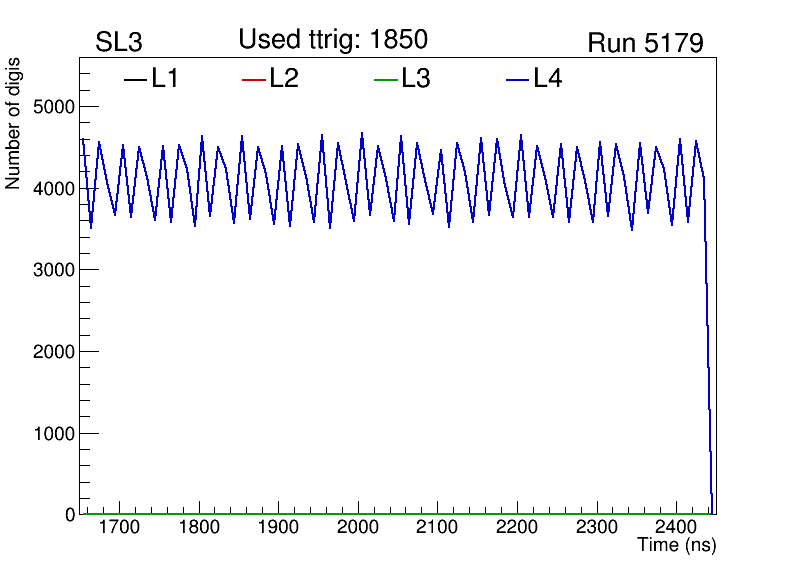This screenshot has width=796, height=572.
Task: Select the L3 legend label text
Action: (416, 79)
